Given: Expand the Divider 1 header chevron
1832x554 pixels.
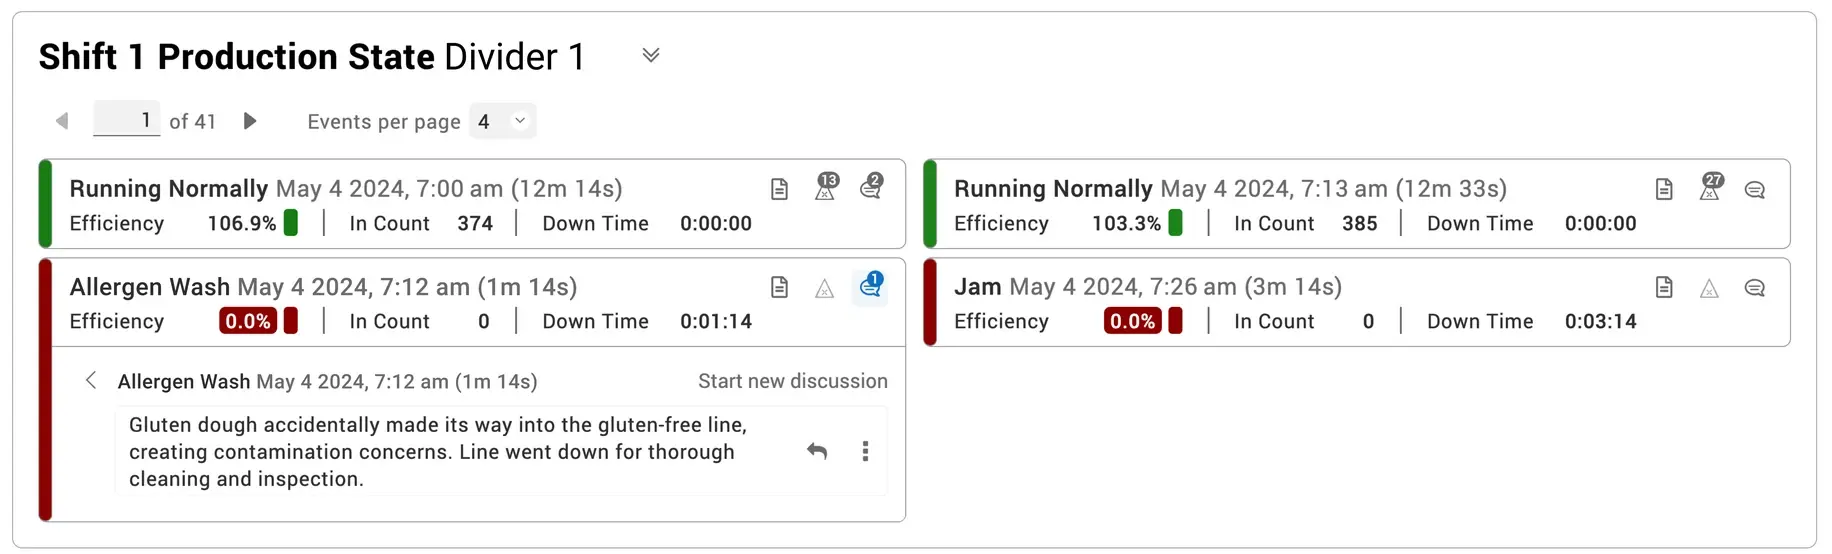Looking at the screenshot, I should pos(651,55).
